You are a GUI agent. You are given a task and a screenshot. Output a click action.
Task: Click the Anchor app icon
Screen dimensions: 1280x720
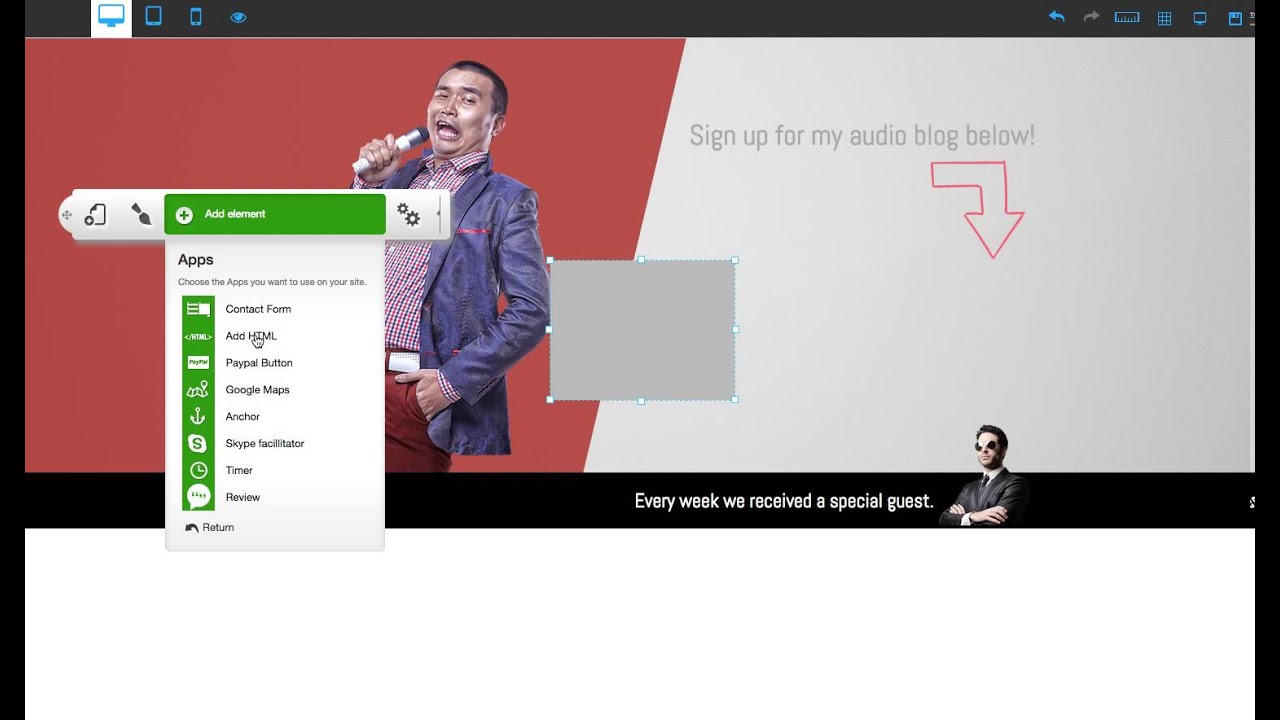pos(198,417)
